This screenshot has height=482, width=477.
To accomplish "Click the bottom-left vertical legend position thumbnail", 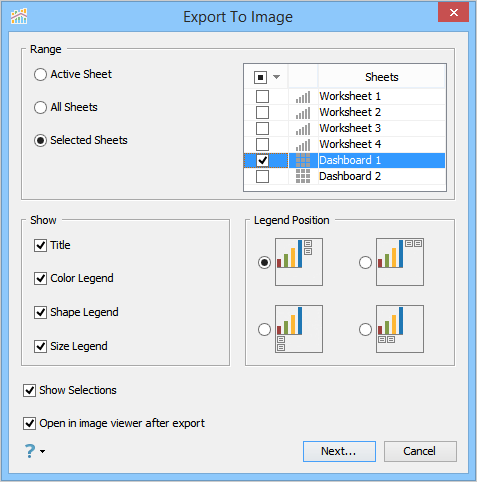I will coord(299,329).
